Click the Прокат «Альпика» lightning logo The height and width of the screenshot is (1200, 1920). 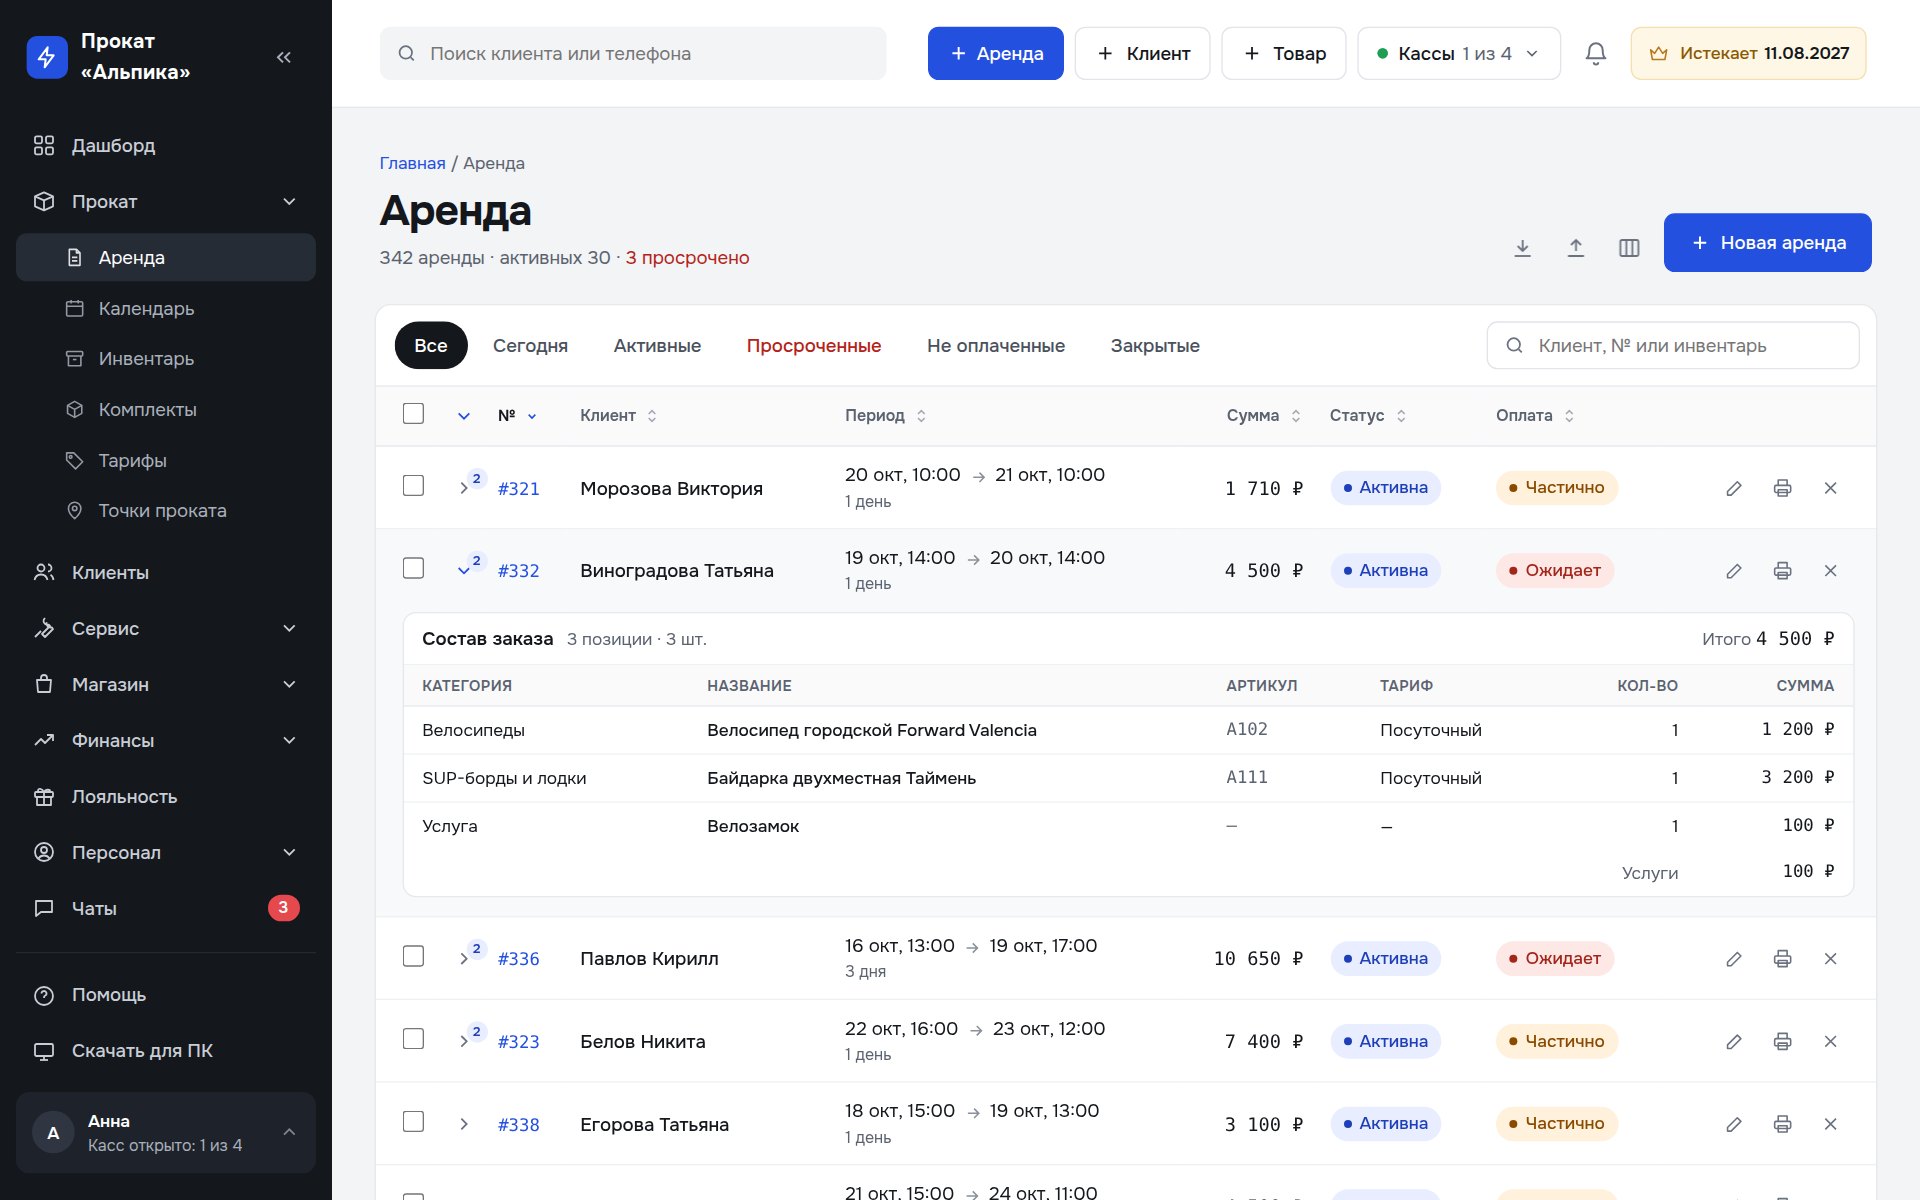(47, 57)
